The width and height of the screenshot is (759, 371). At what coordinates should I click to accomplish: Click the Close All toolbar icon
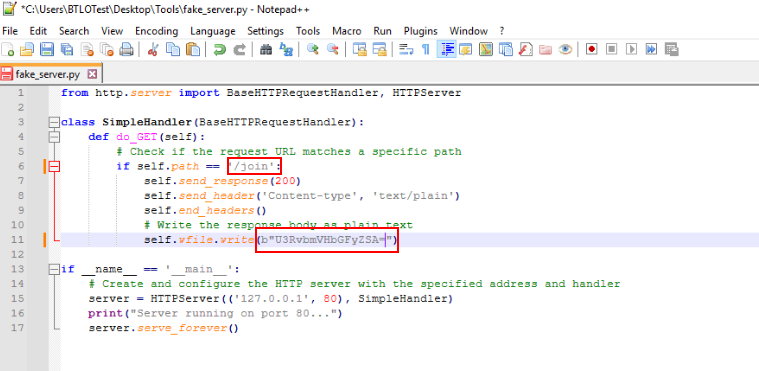pos(106,49)
